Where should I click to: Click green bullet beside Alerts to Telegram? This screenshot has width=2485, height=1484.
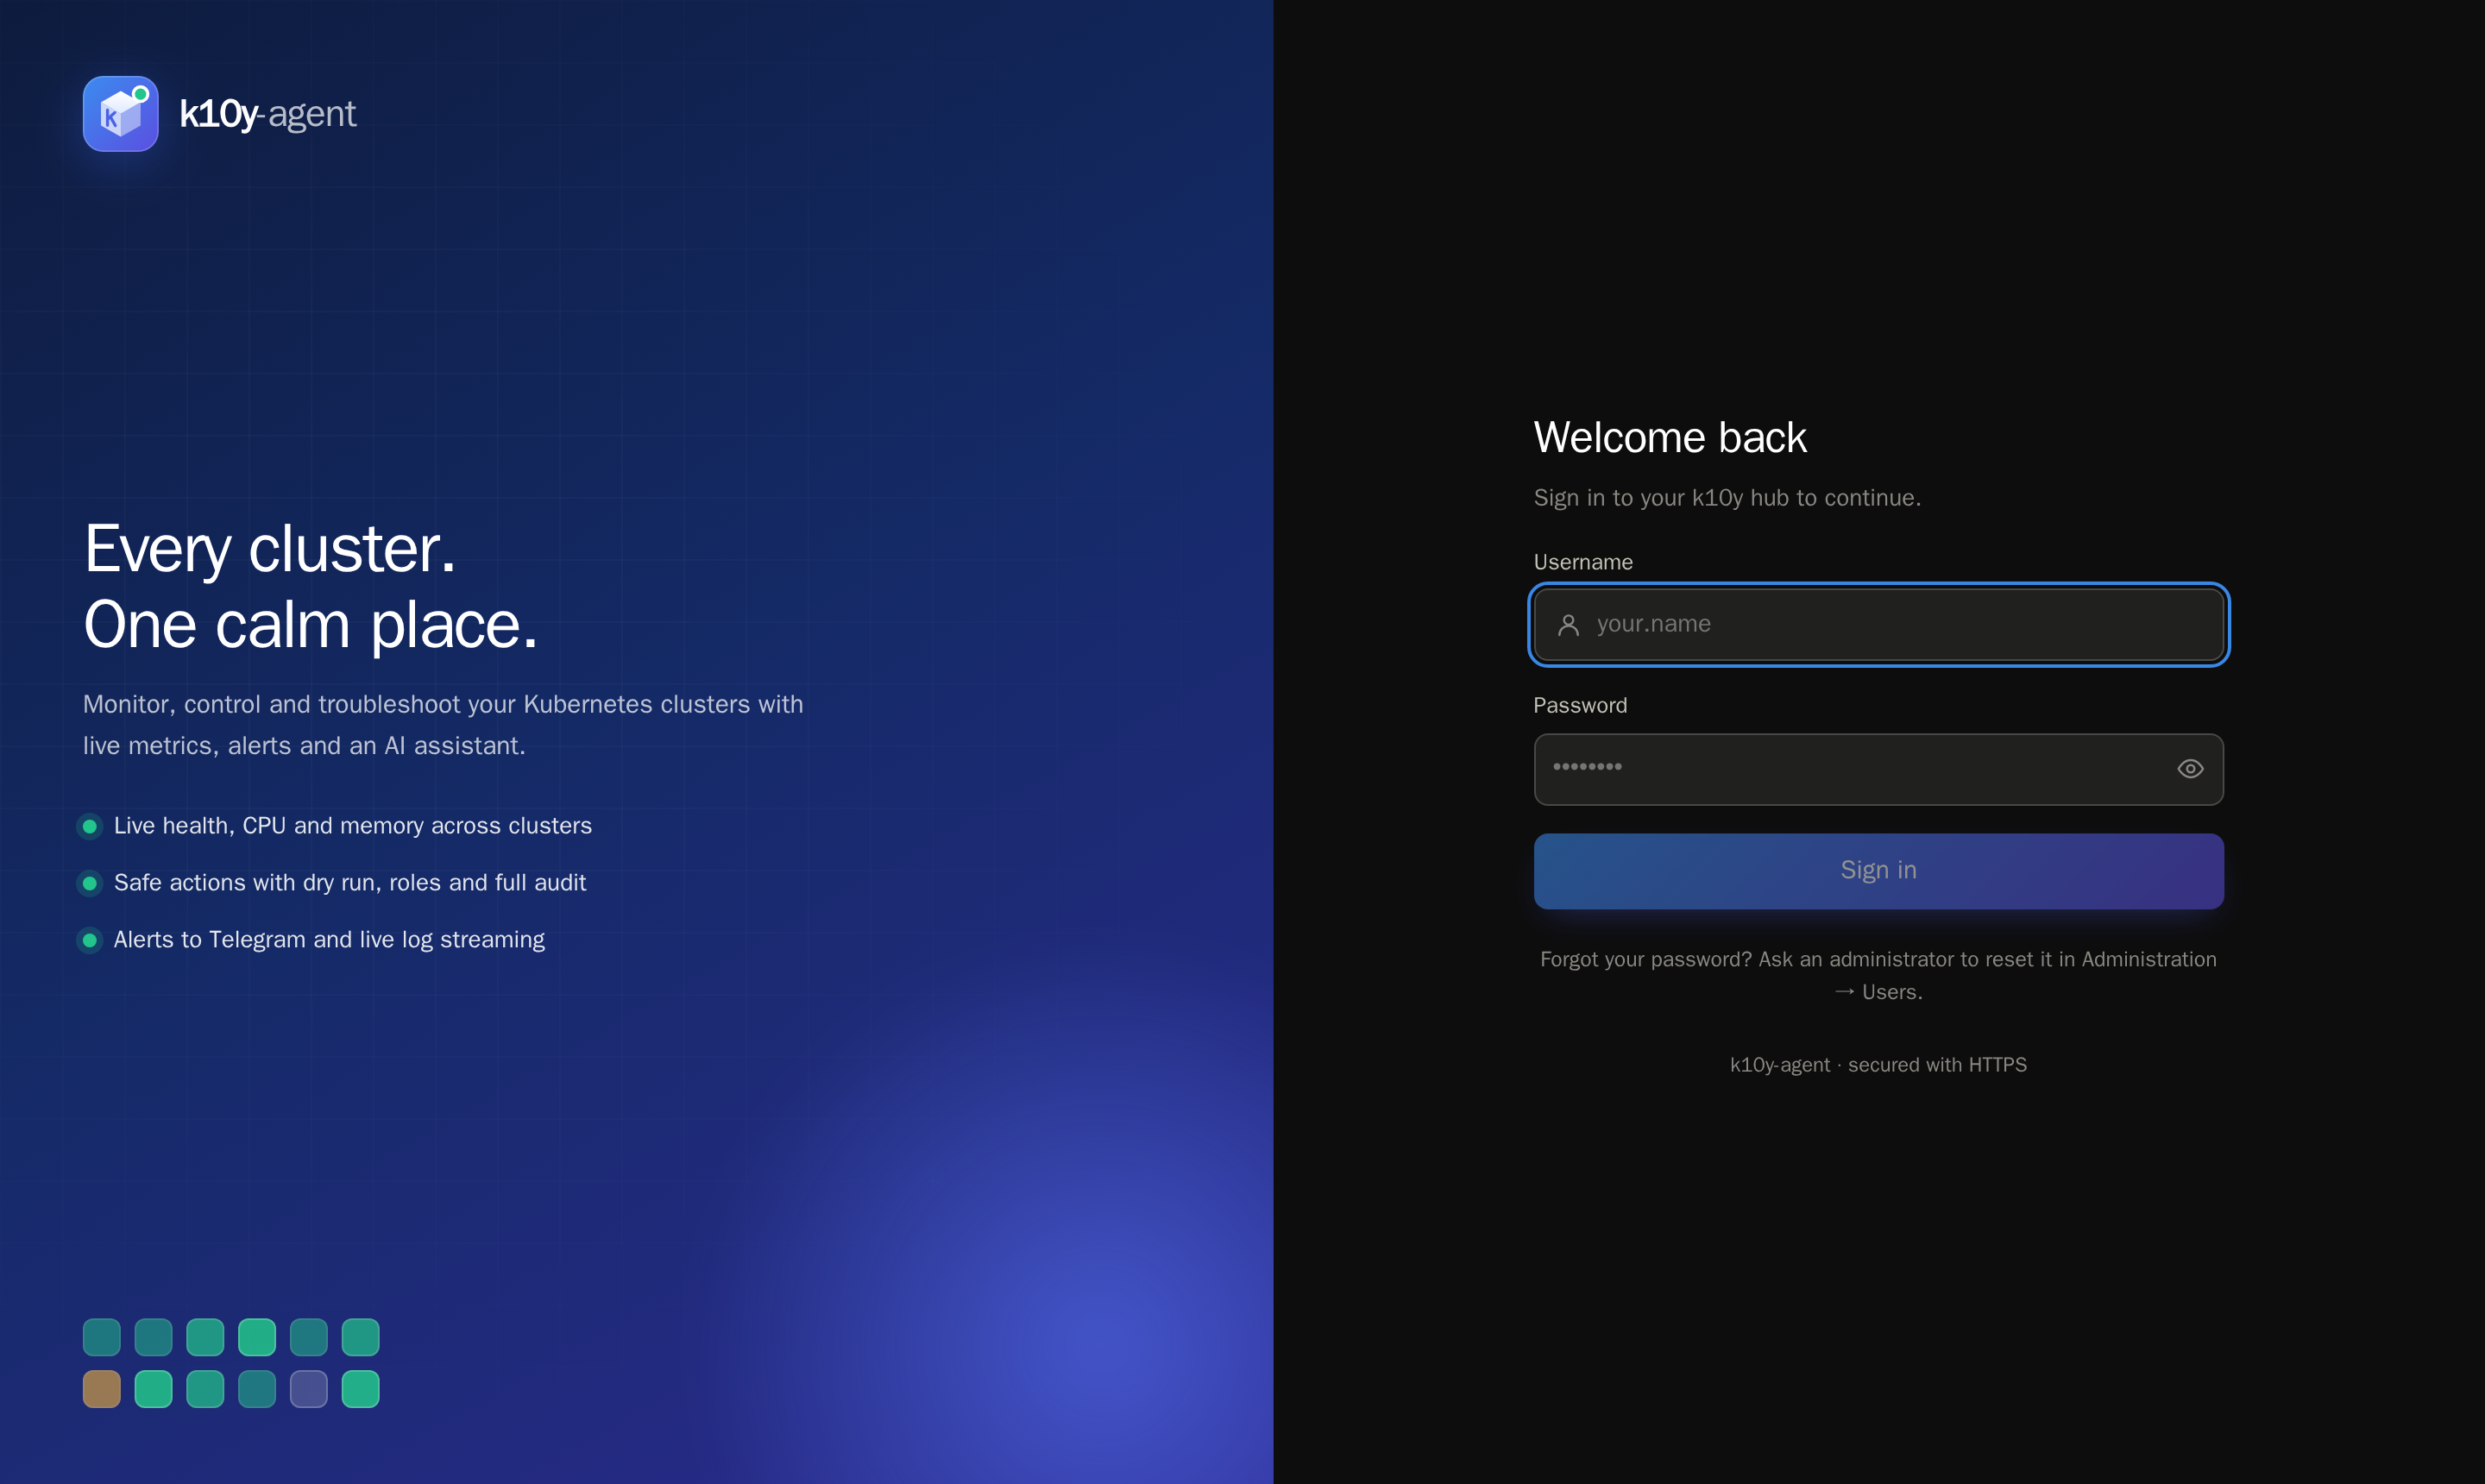coord(90,940)
